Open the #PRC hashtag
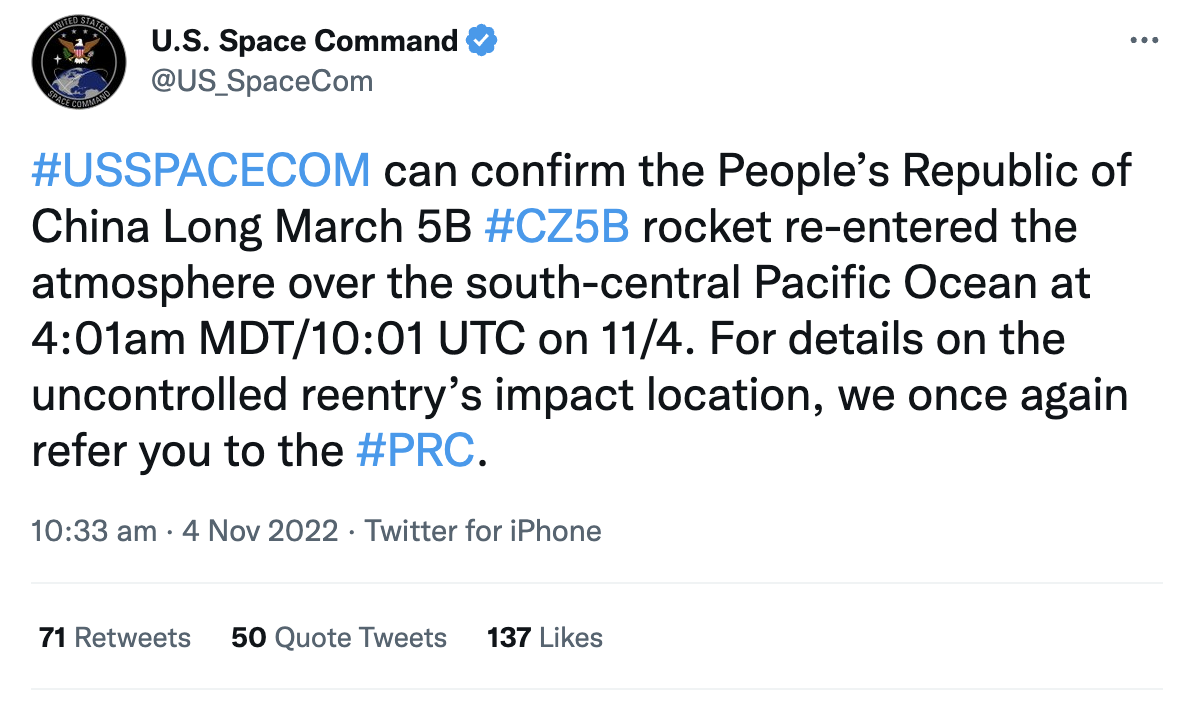This screenshot has width=1184, height=704. 415,450
